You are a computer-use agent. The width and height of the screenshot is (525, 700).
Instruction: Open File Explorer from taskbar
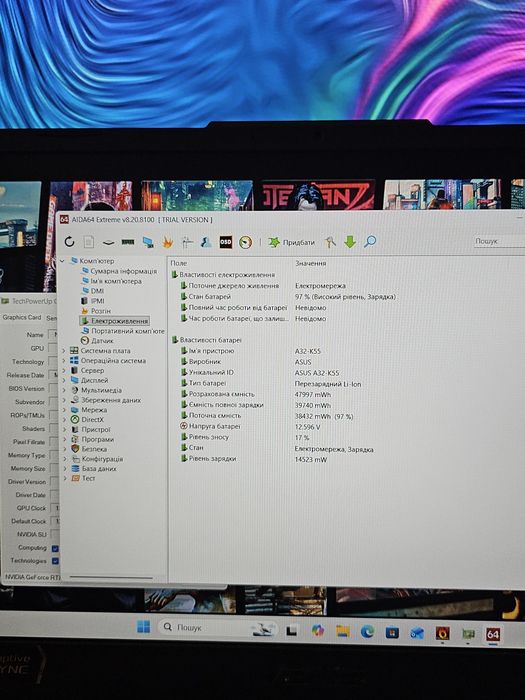pos(343,631)
